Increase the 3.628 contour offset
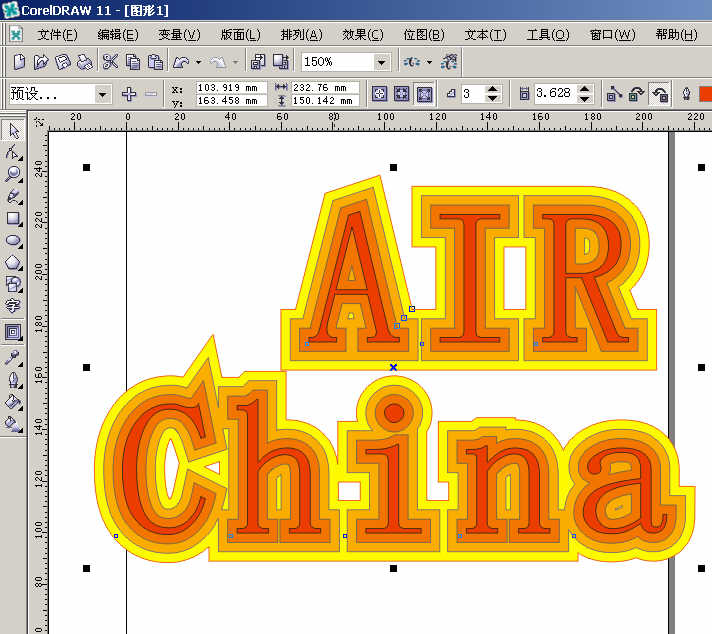The height and width of the screenshot is (634, 712). 585,89
